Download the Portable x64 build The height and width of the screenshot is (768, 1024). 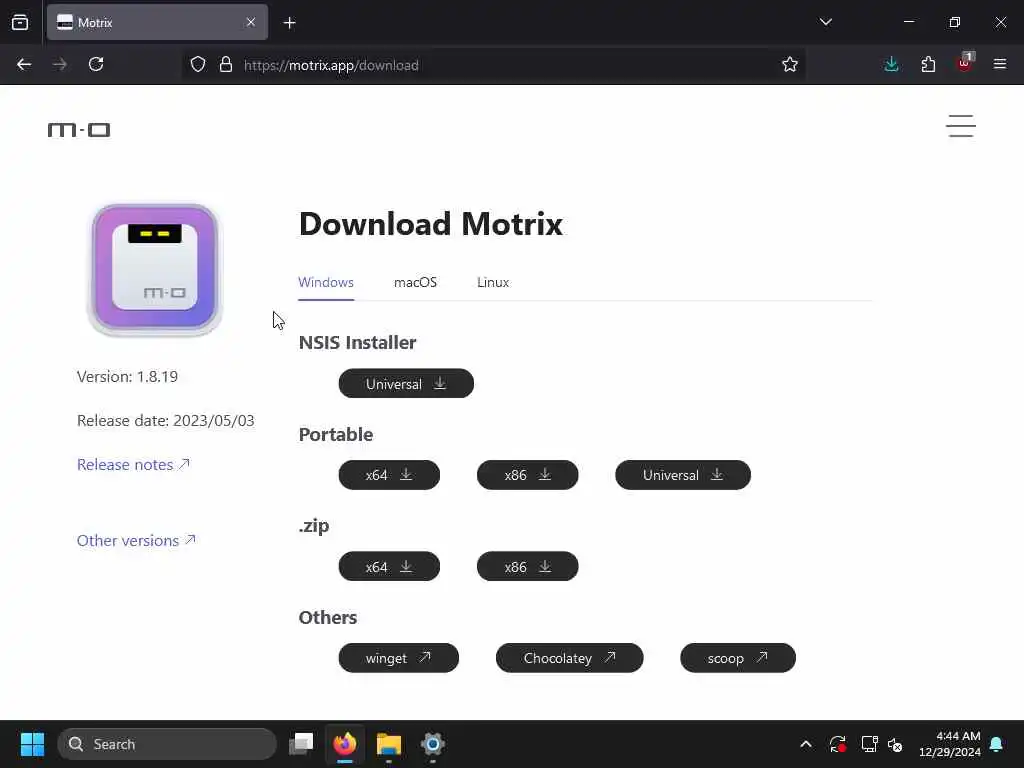389,475
